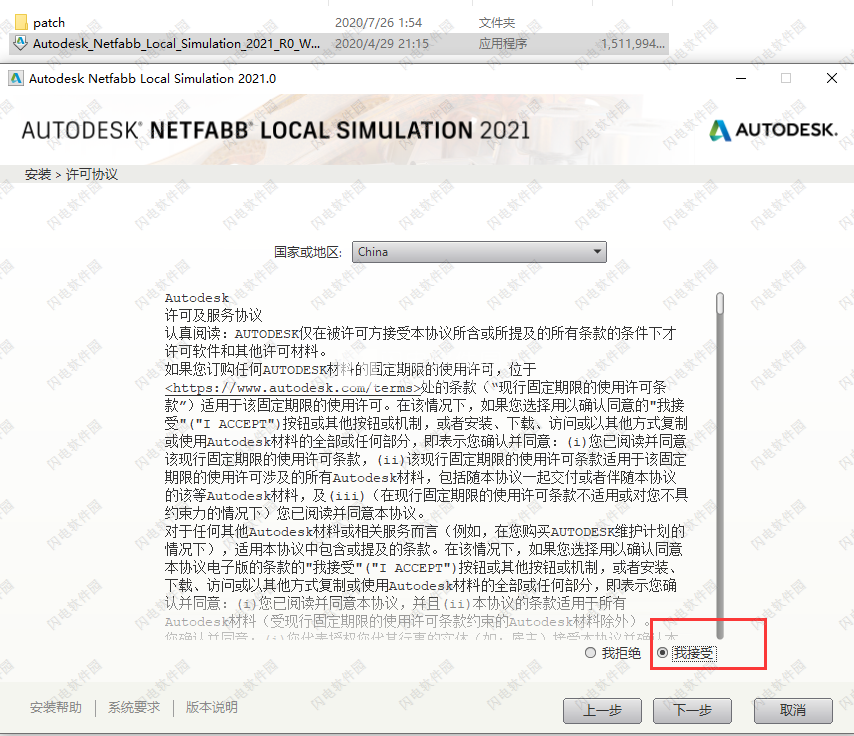This screenshot has height=736, width=854.
Task: Click the 下一步 (Next) button
Action: coord(692,710)
